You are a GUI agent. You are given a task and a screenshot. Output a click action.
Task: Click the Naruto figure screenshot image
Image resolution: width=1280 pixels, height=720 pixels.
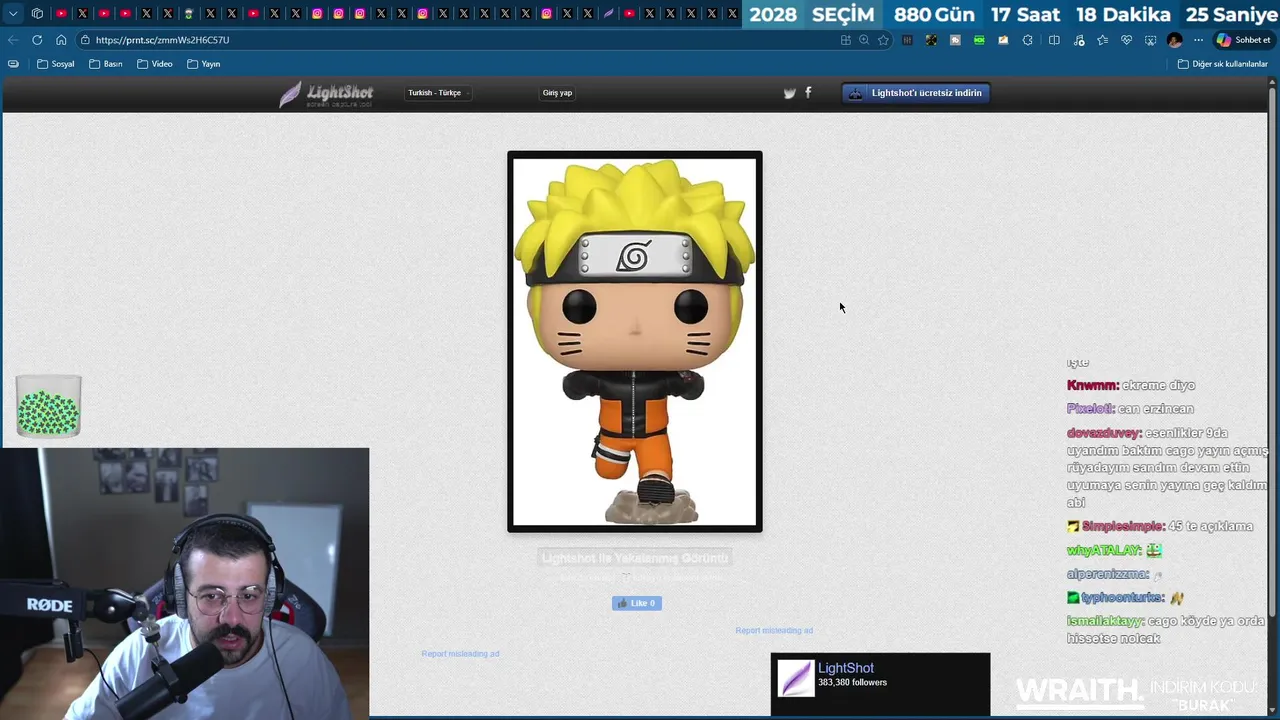click(635, 342)
